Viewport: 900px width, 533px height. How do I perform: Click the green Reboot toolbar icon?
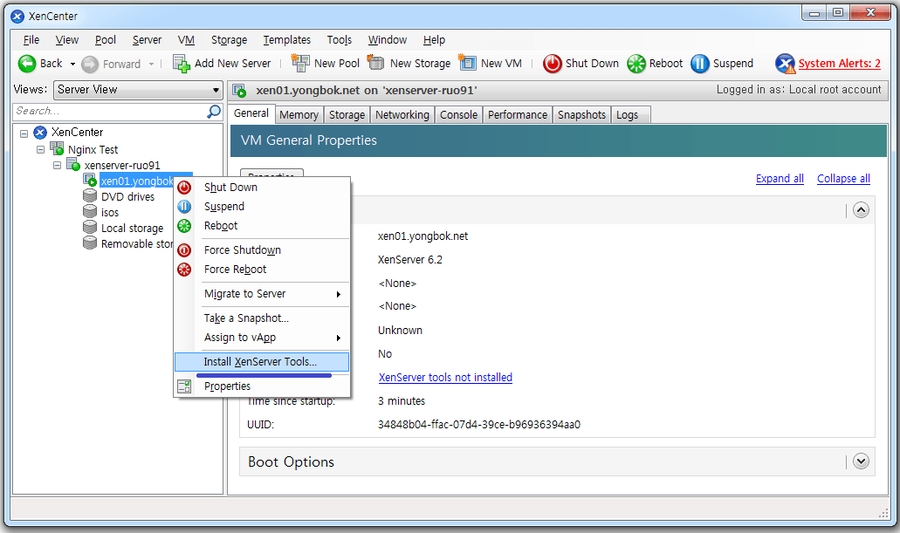636,64
